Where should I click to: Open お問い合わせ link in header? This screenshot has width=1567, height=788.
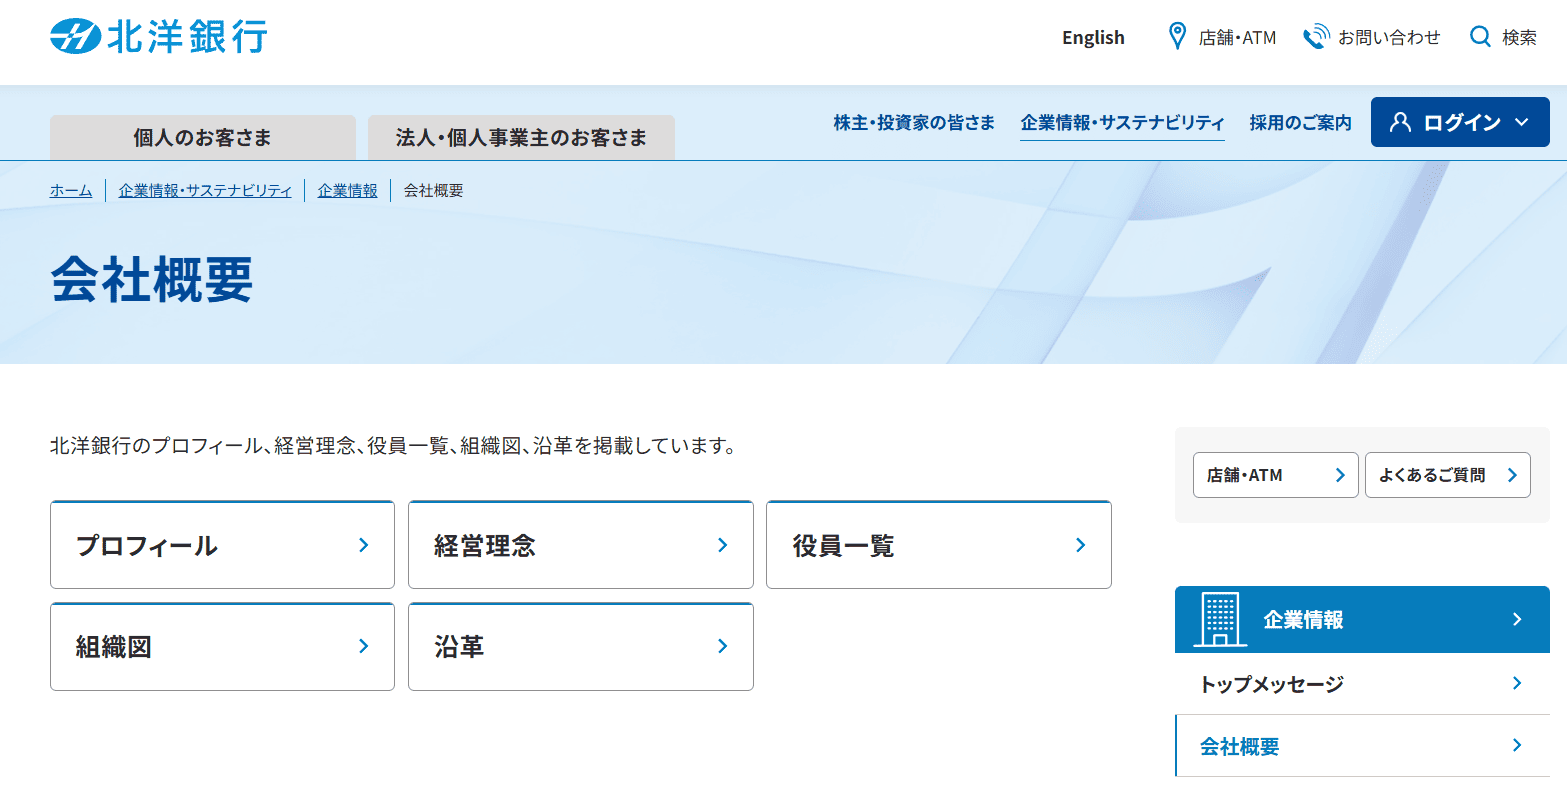click(x=1371, y=38)
